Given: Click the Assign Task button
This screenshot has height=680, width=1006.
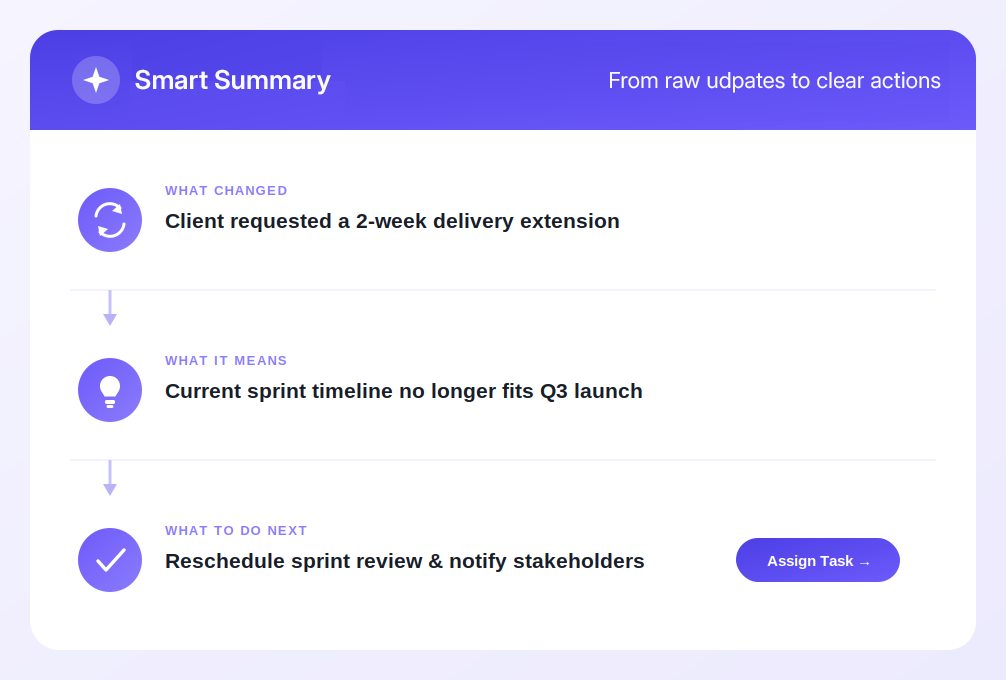Looking at the screenshot, I should 817,560.
